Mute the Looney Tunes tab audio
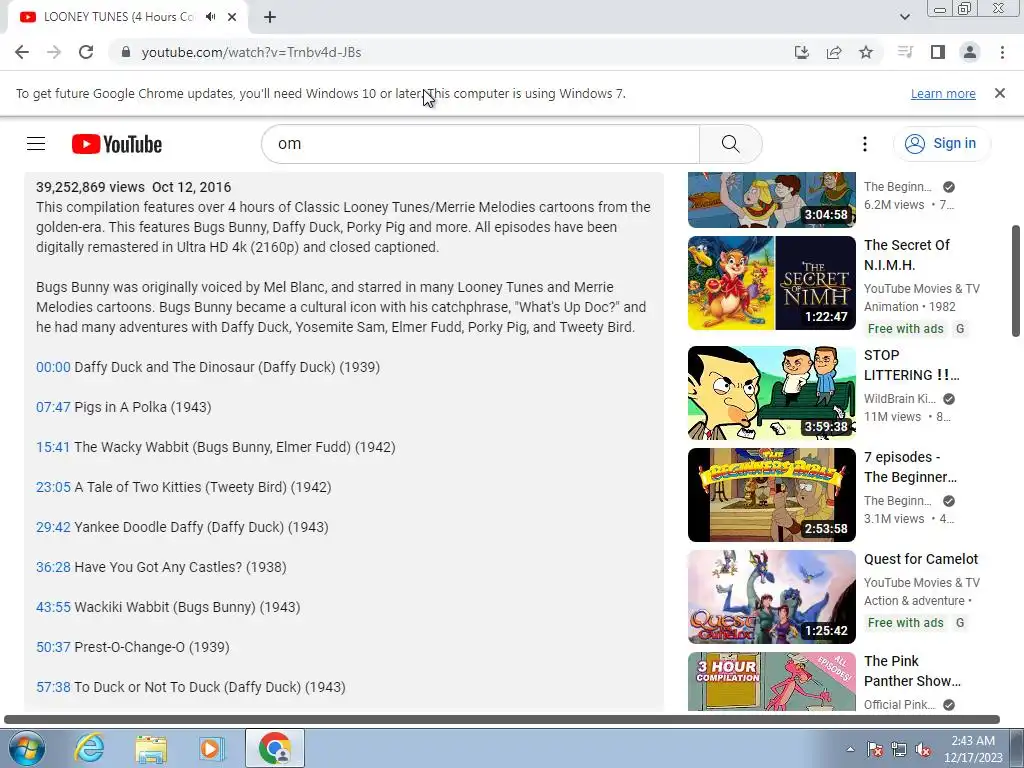This screenshot has height=768, width=1024. coord(210,17)
